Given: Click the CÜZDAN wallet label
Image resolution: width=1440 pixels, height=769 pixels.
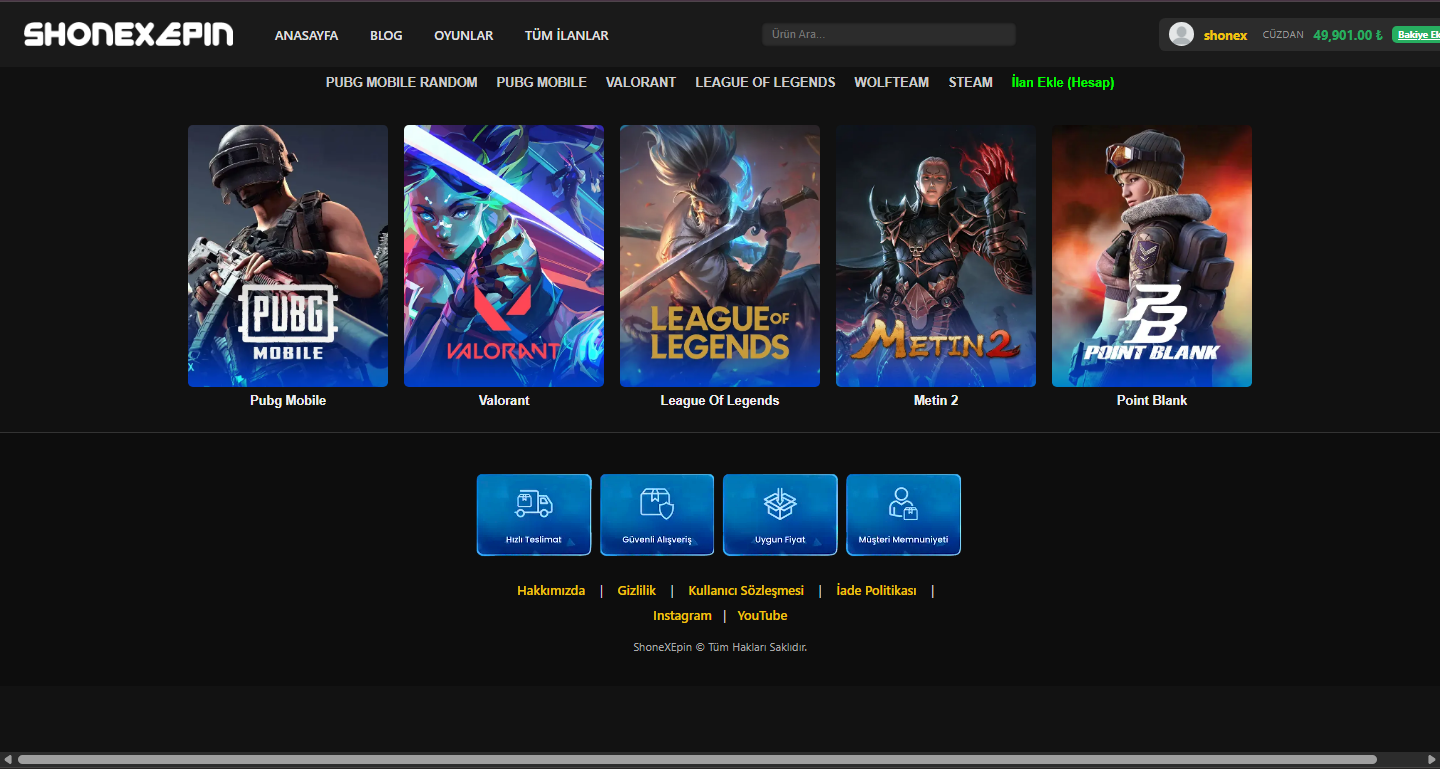Looking at the screenshot, I should click(1283, 35).
